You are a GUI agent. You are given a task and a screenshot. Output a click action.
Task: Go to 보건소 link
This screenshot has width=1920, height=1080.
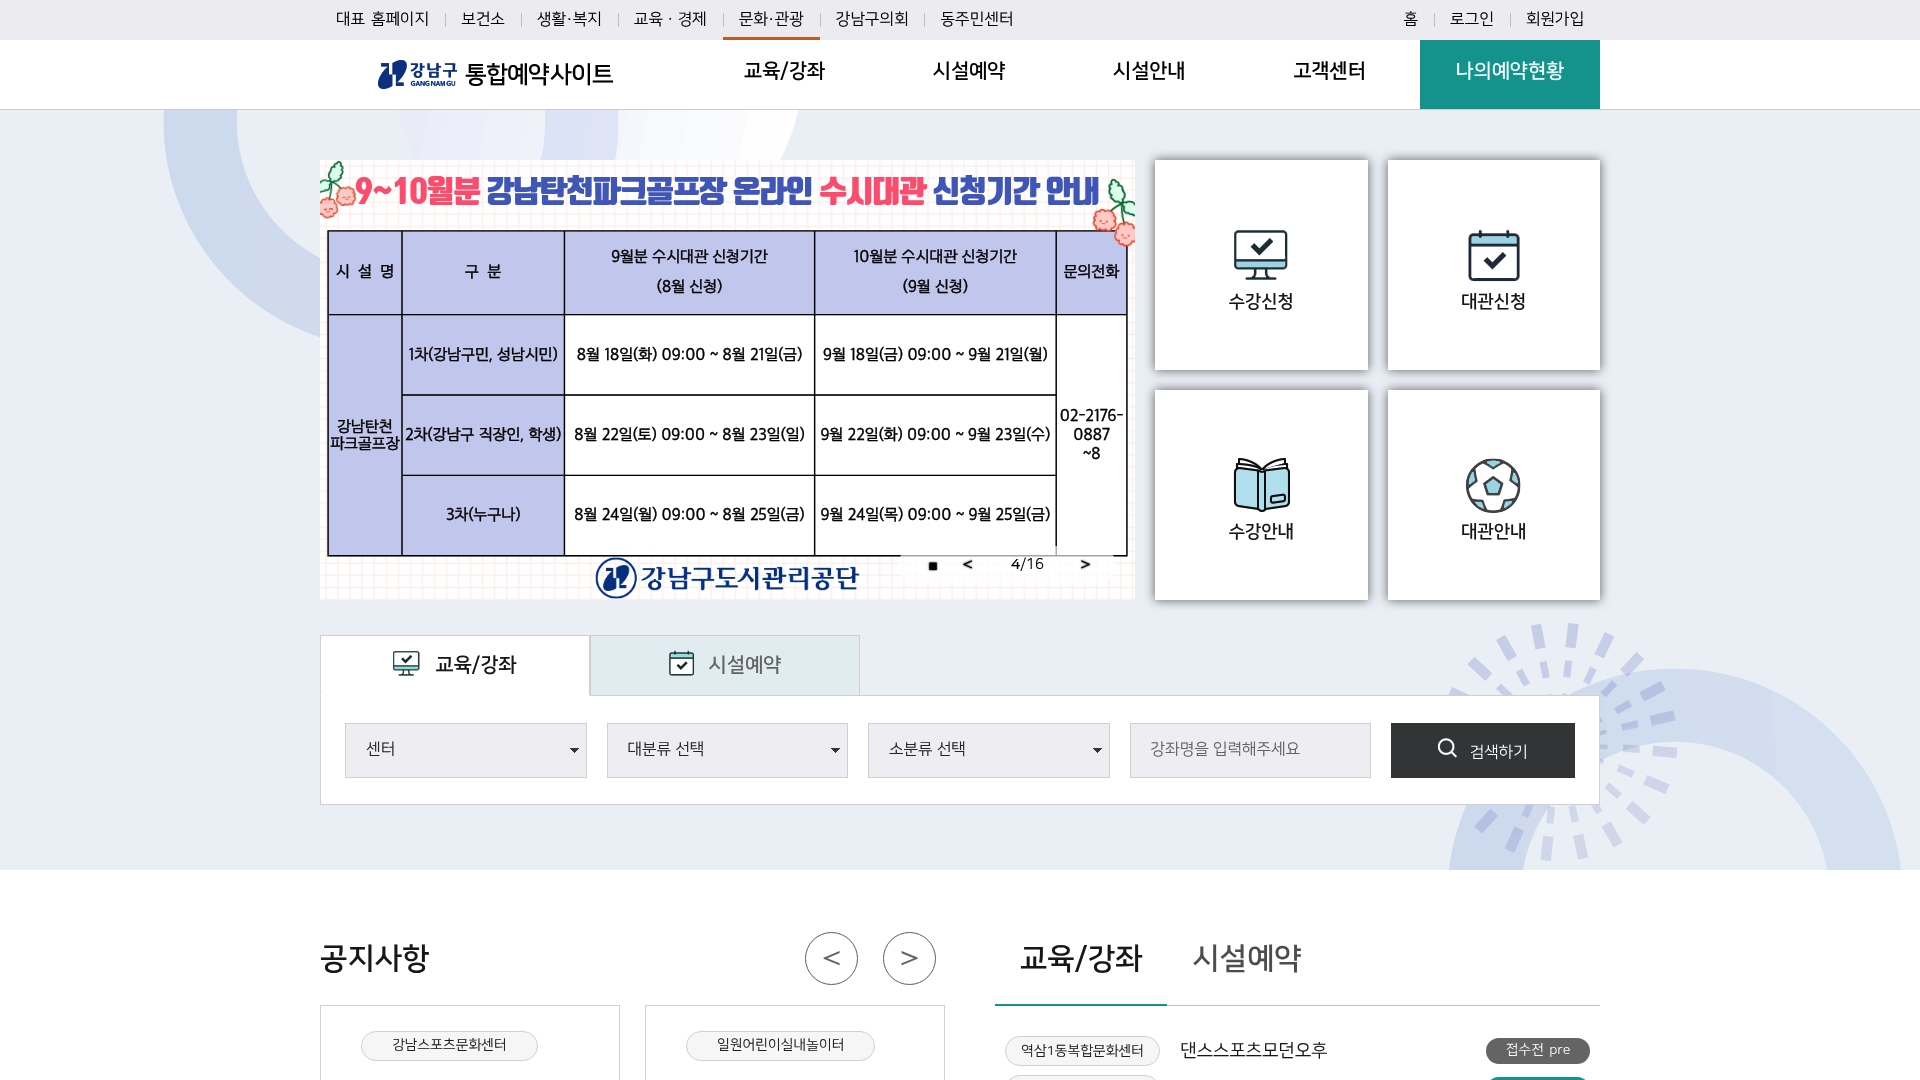(x=483, y=19)
